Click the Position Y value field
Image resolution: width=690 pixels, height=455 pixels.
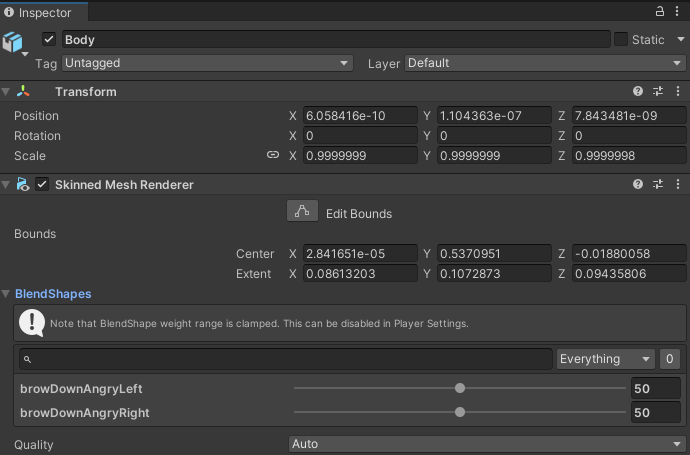[x=494, y=115]
